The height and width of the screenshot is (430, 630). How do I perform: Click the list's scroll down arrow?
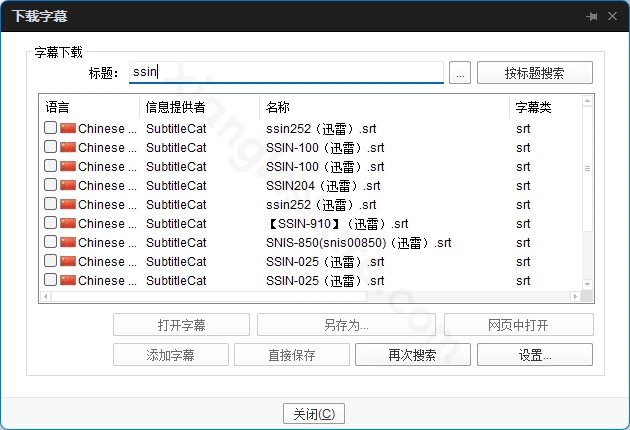click(587, 284)
